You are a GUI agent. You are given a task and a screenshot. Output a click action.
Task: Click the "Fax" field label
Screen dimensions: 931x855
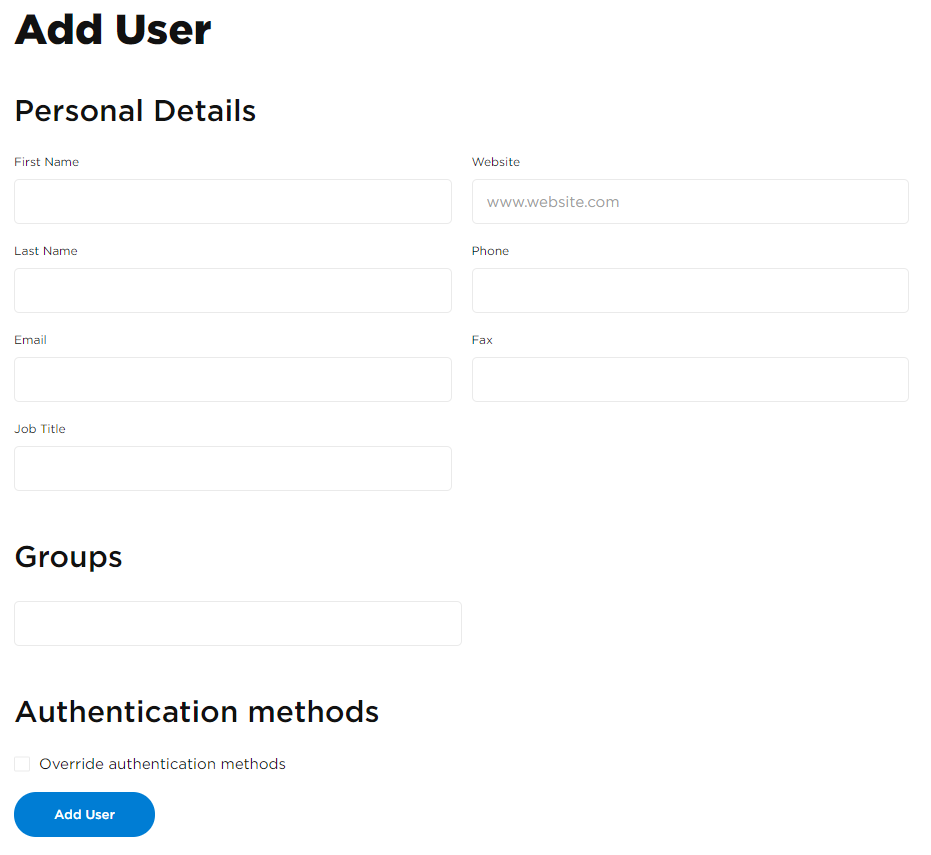coord(482,340)
